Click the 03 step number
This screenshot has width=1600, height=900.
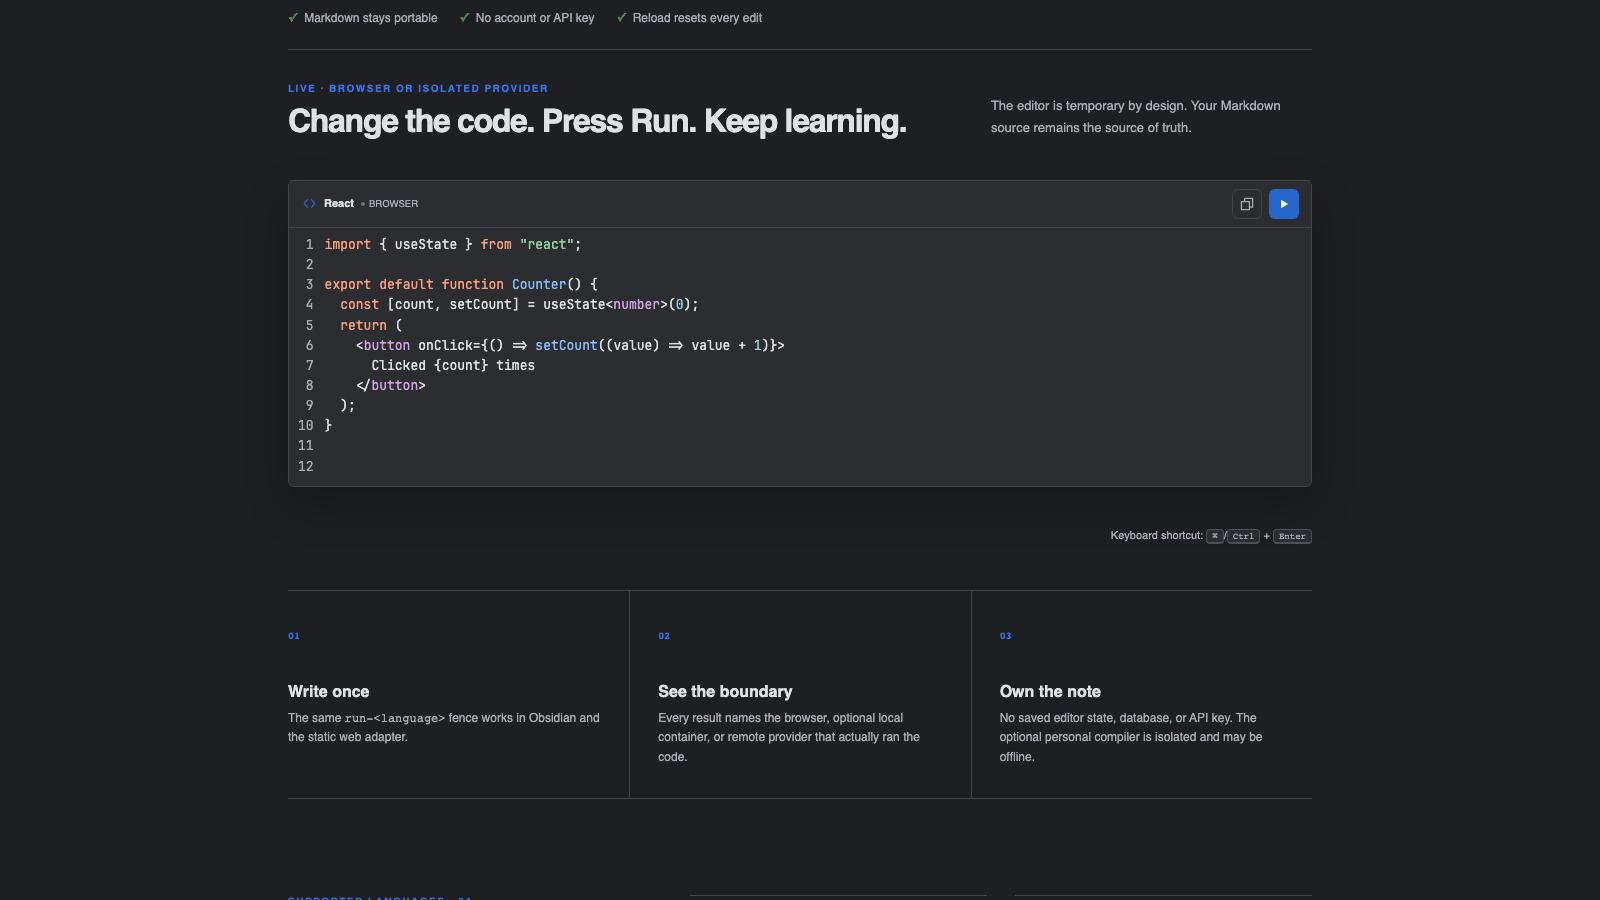[x=1005, y=636]
